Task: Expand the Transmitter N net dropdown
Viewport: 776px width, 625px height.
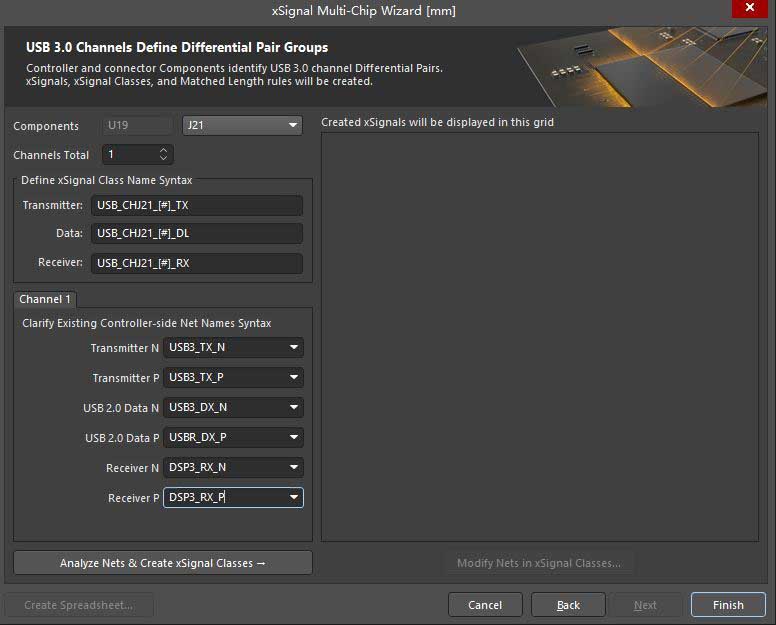Action: pos(294,348)
